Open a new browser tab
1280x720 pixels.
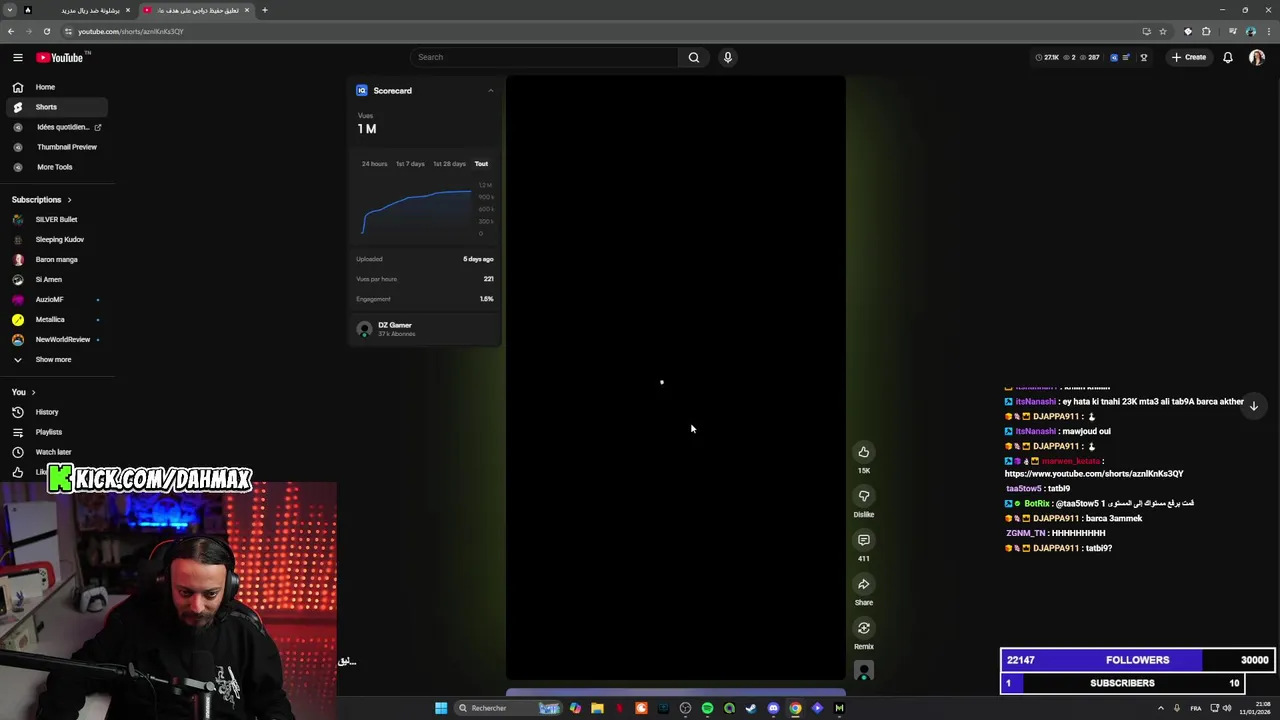pos(264,10)
